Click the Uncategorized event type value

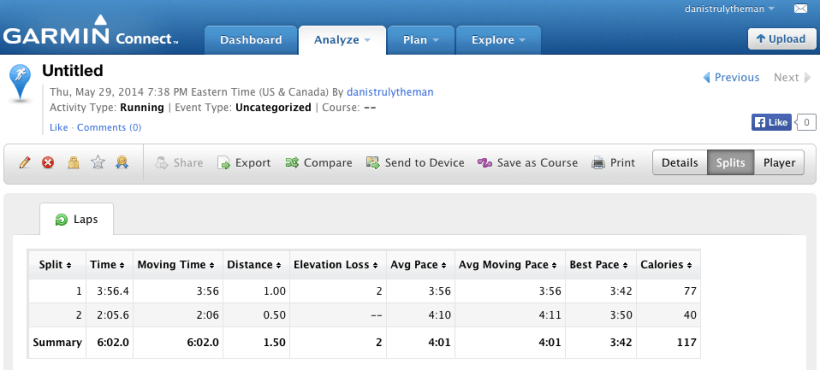point(273,108)
